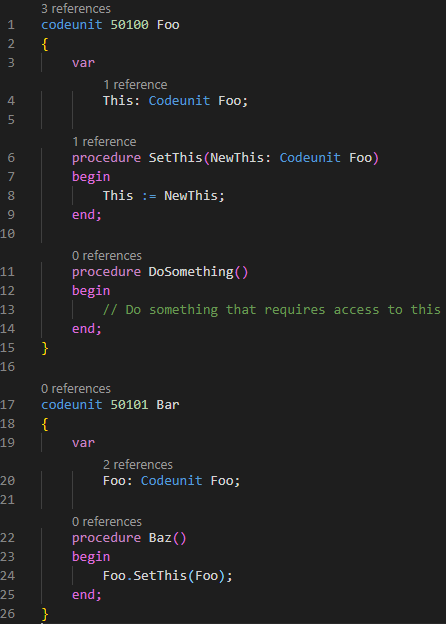The image size is (446, 624).
Task: Click the 50101 codeunit ID number
Action: click(x=129, y=405)
